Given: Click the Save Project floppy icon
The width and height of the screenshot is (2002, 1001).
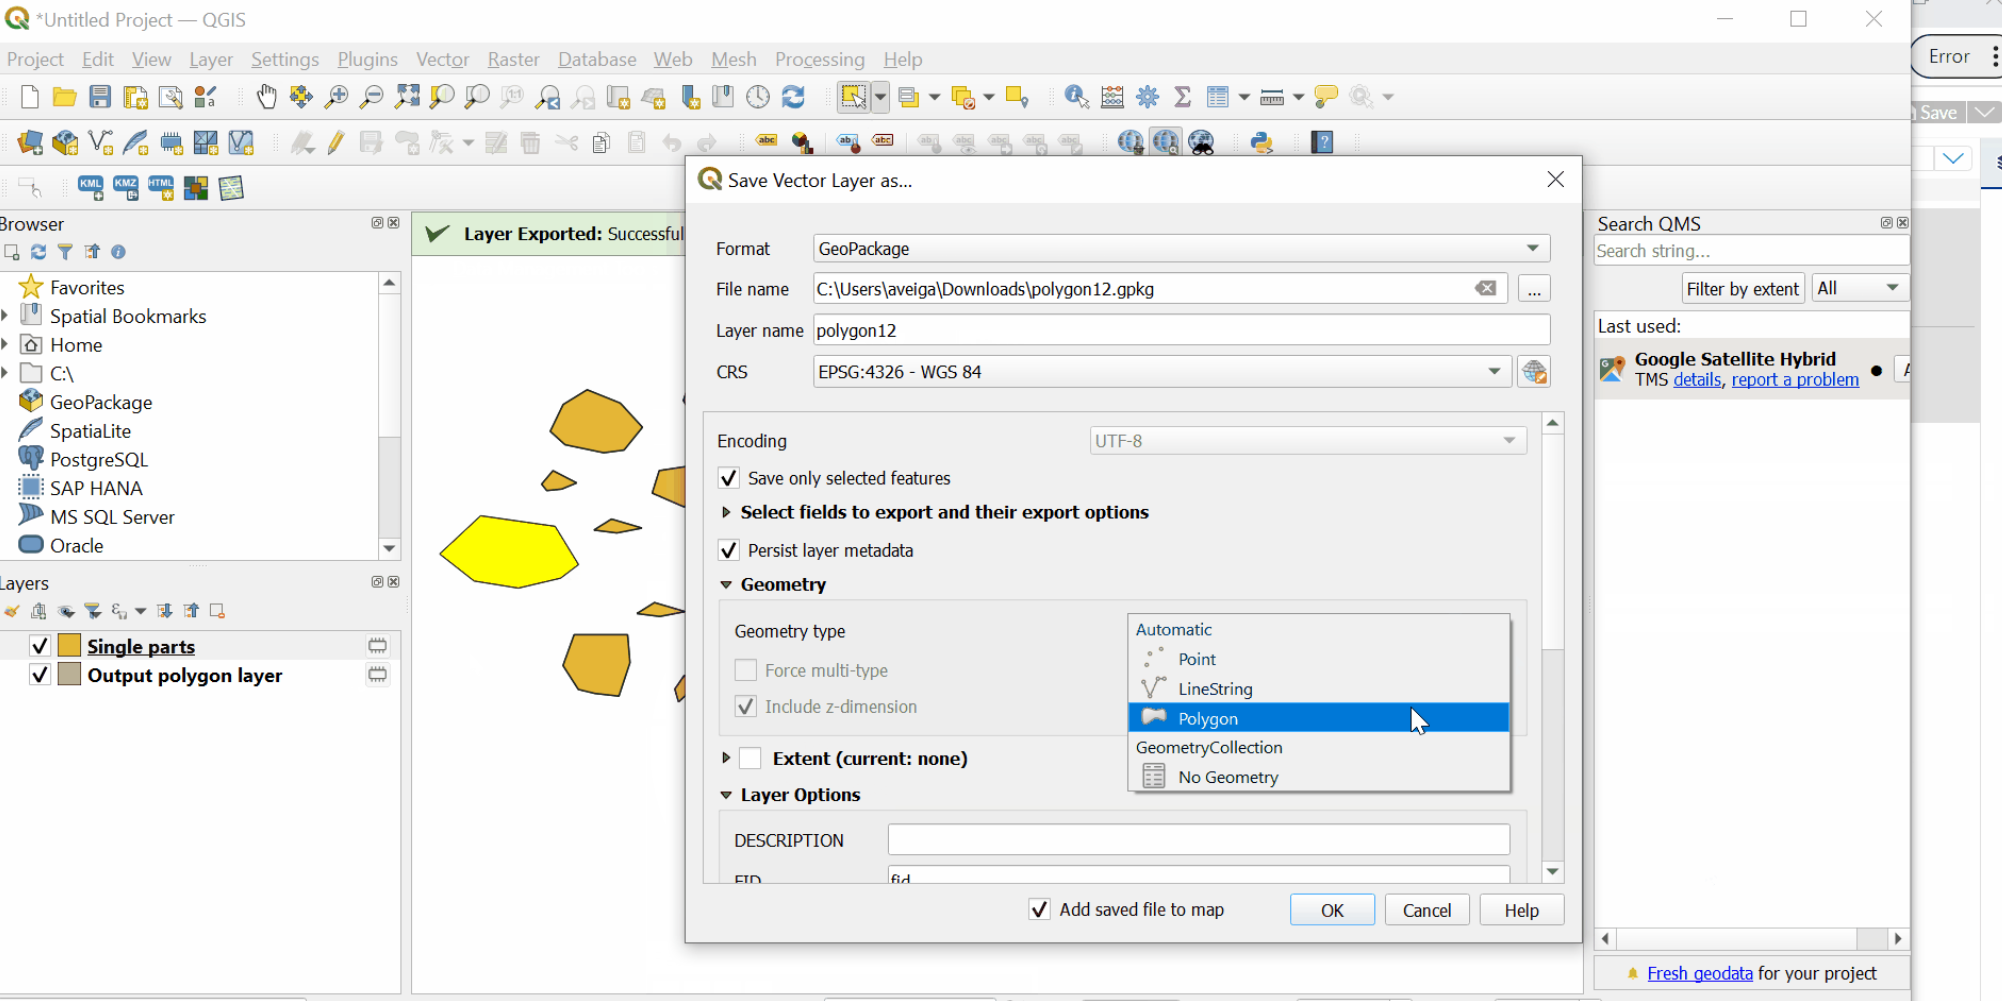Looking at the screenshot, I should click(x=100, y=96).
